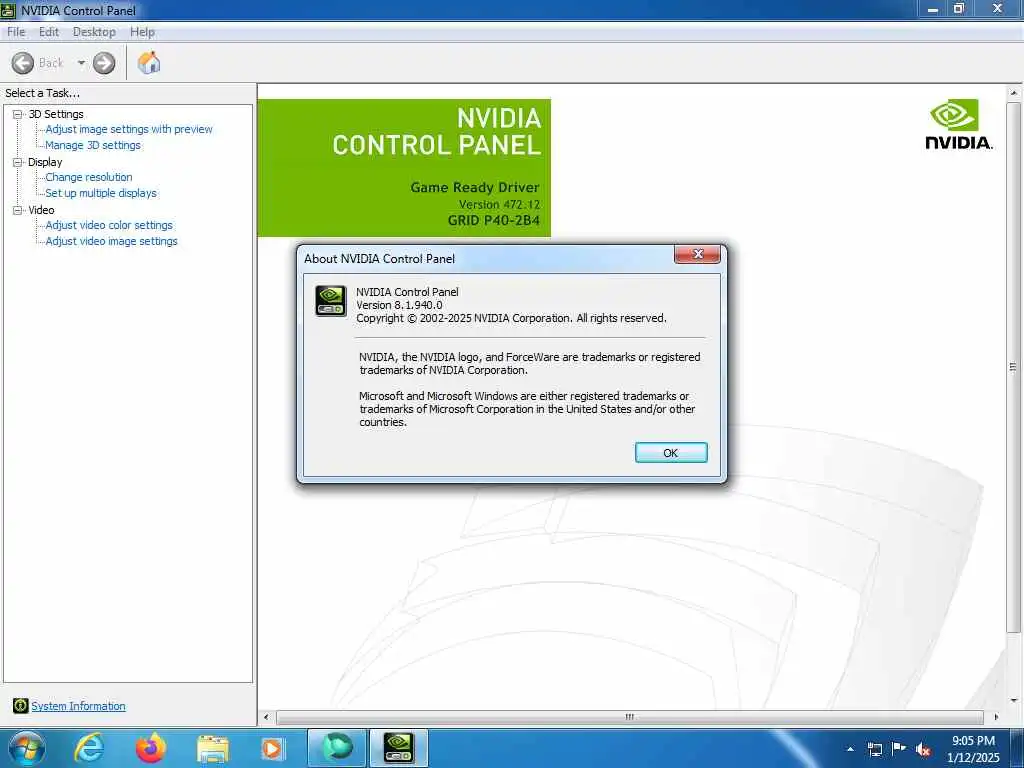Click the scroll up arrow
Image resolution: width=1024 pixels, height=768 pixels.
click(1014, 93)
